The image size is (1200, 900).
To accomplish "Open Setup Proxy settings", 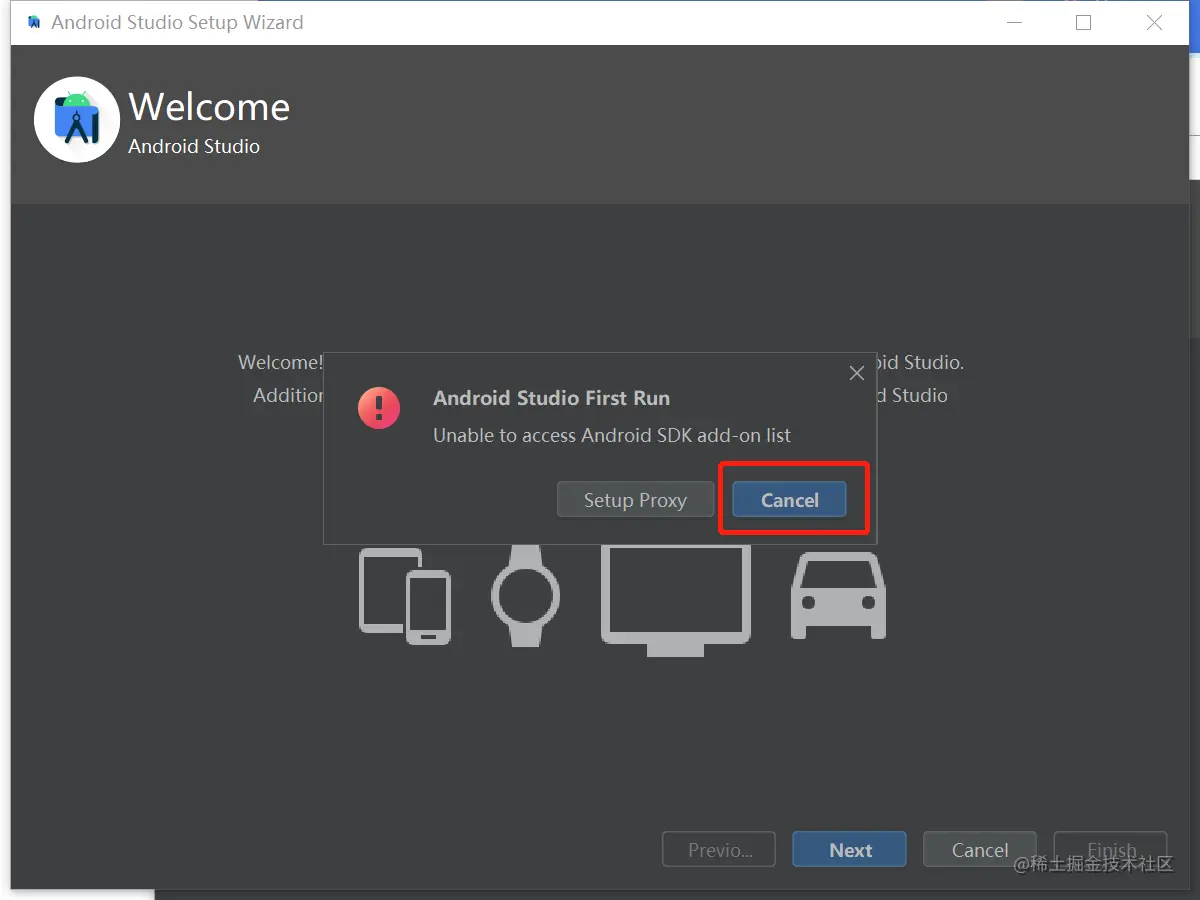I will click(x=635, y=500).
